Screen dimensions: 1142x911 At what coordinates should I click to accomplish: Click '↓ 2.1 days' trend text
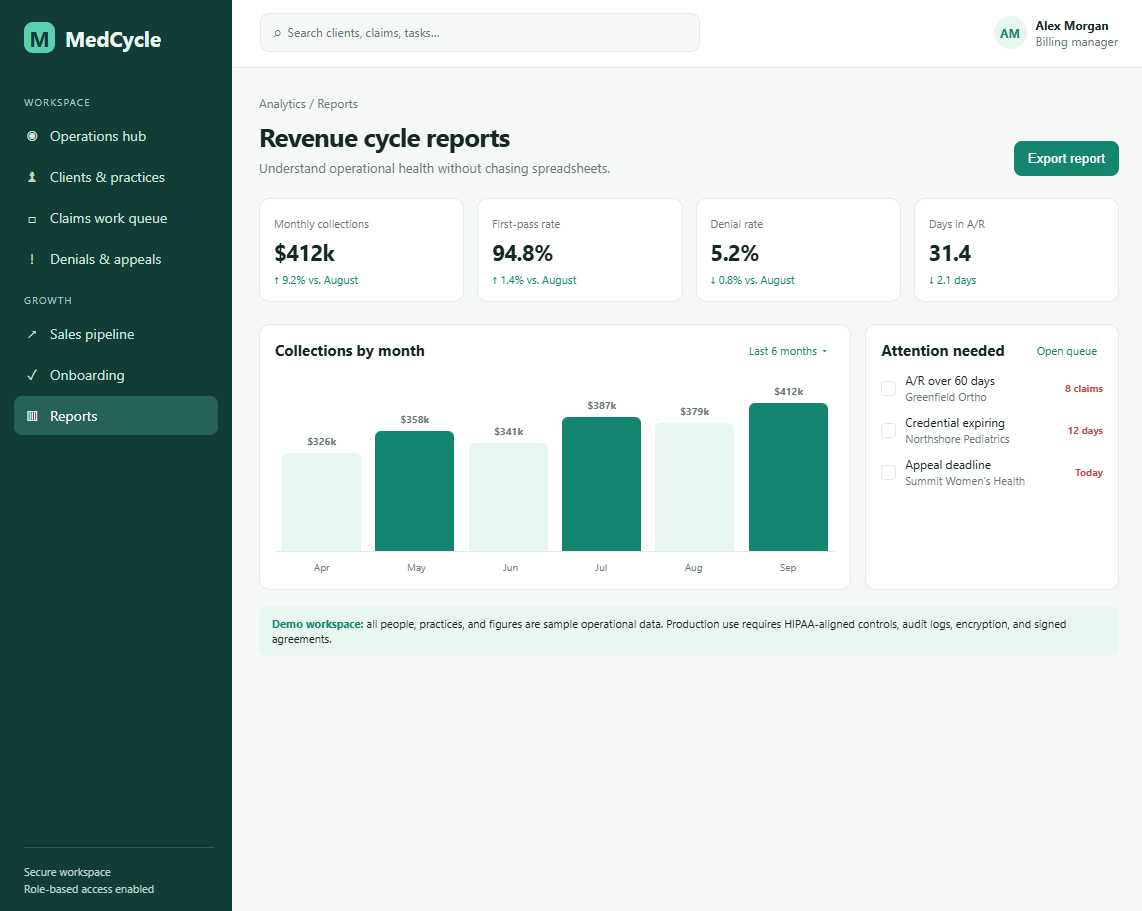[x=953, y=280]
